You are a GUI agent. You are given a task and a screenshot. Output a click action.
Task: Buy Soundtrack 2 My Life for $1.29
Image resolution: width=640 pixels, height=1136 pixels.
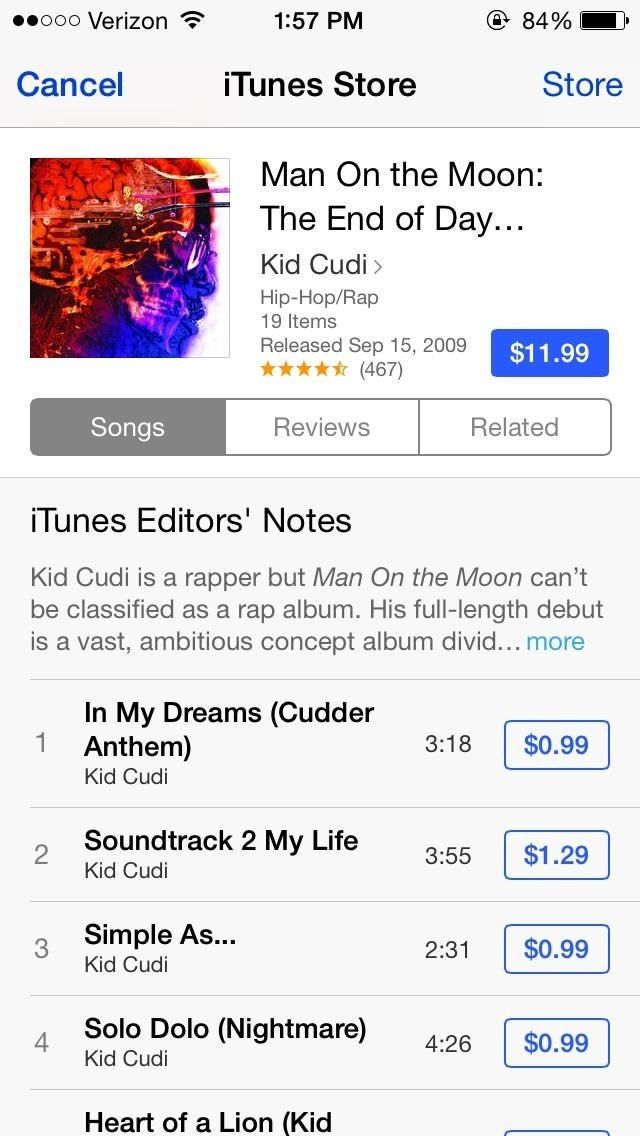557,855
